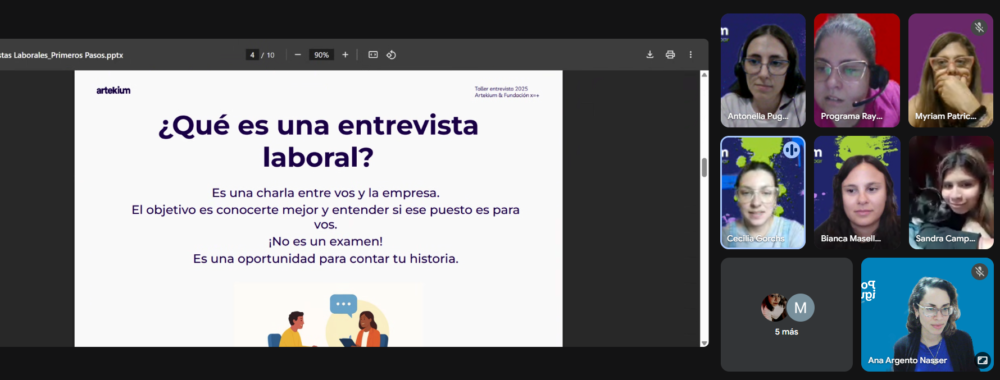Download the presentation file
Viewport: 1000px width, 380px height.
[x=650, y=55]
